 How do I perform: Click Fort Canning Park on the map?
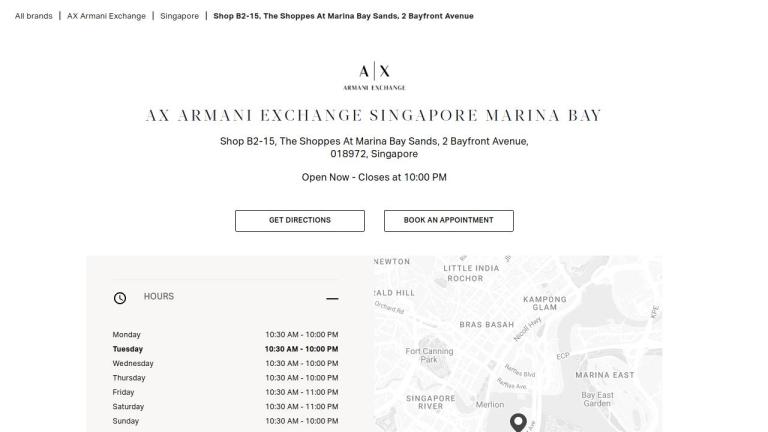coord(429,355)
